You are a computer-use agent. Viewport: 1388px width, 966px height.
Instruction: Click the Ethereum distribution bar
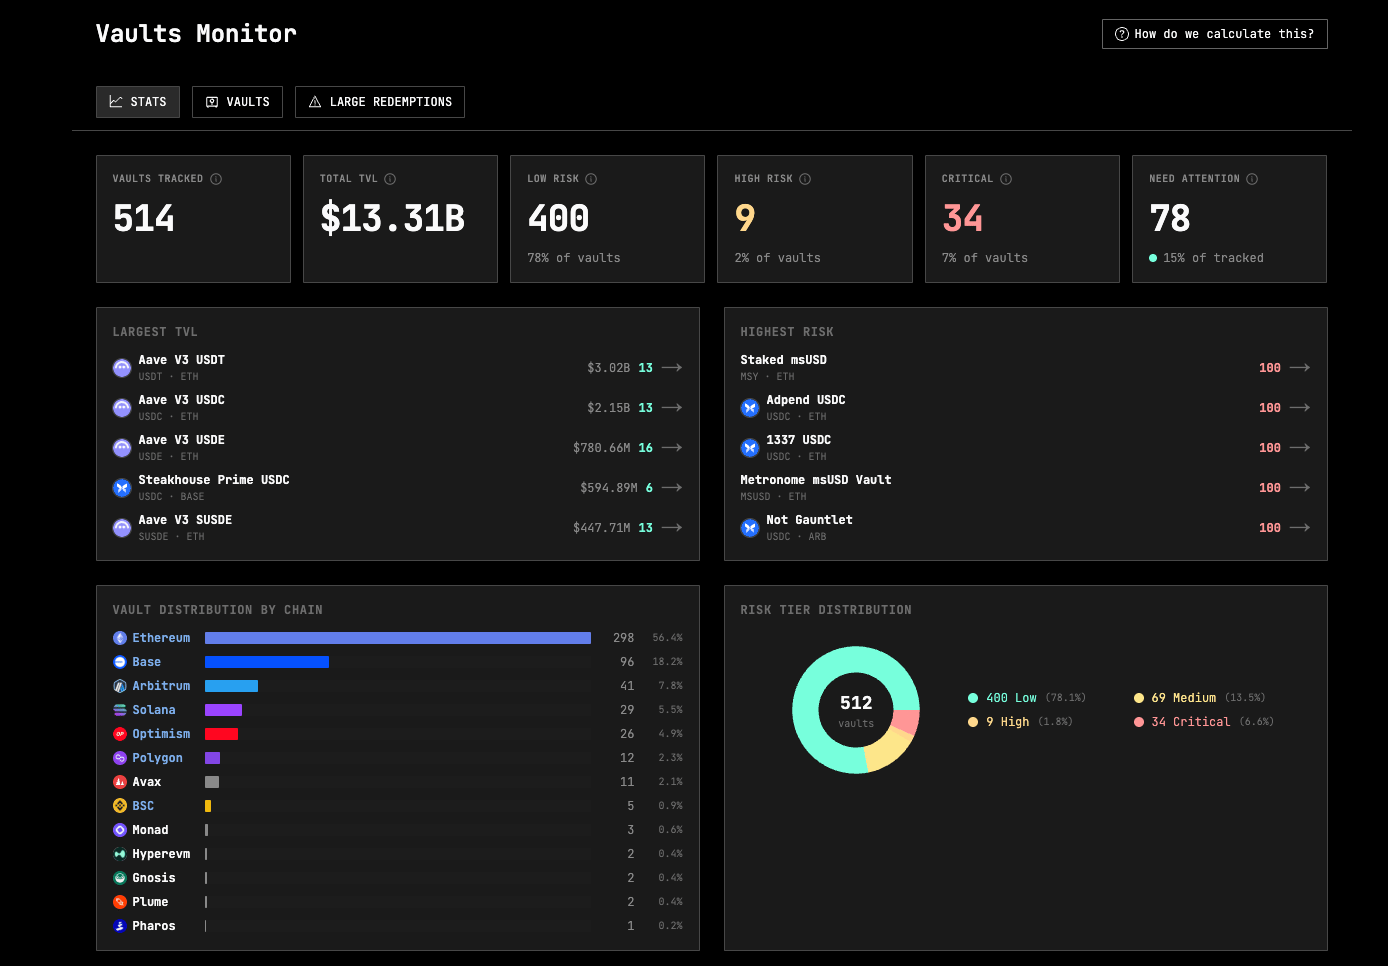(x=398, y=638)
